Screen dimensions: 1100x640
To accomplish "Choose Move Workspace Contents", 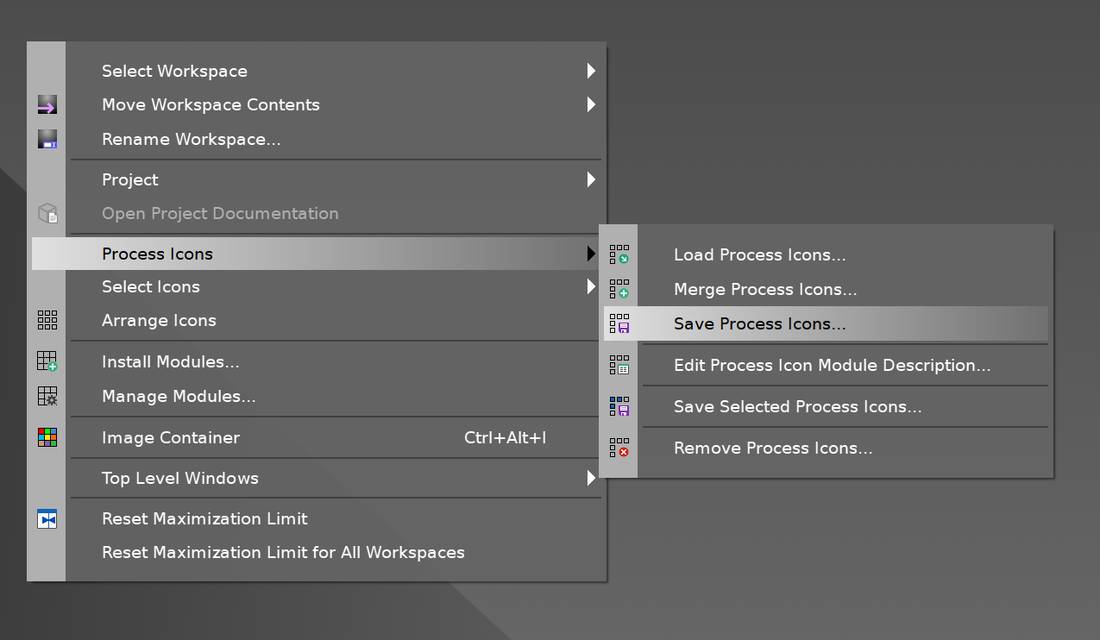I will tap(316, 105).
